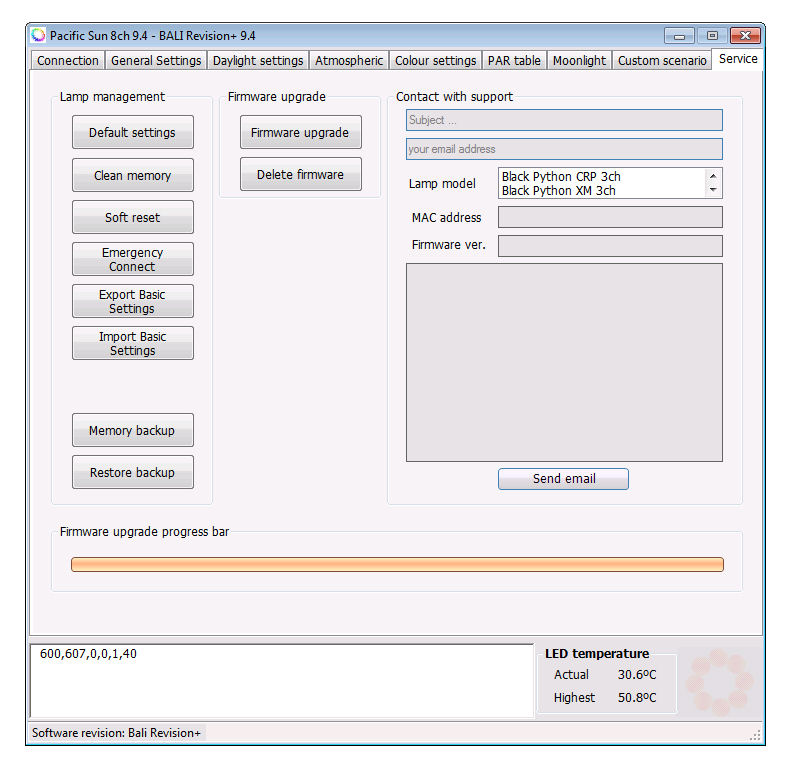Start the Firmware upgrade

point(300,132)
